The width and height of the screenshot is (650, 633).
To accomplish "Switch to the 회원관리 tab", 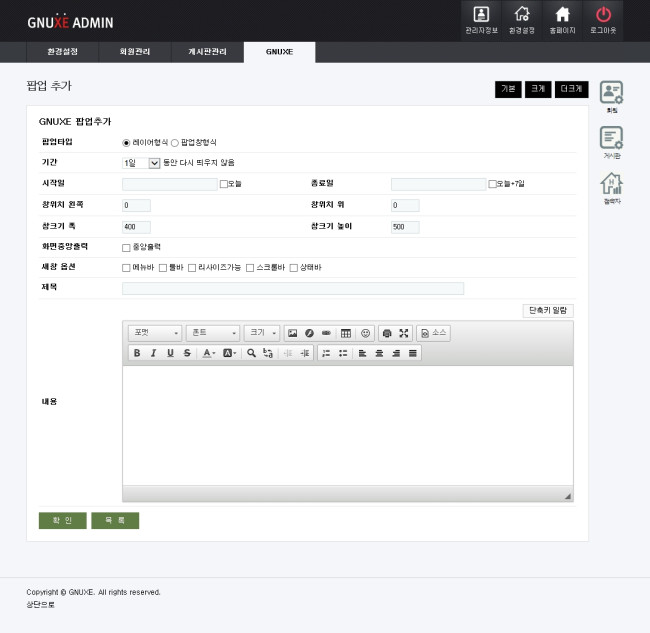I will point(138,51).
